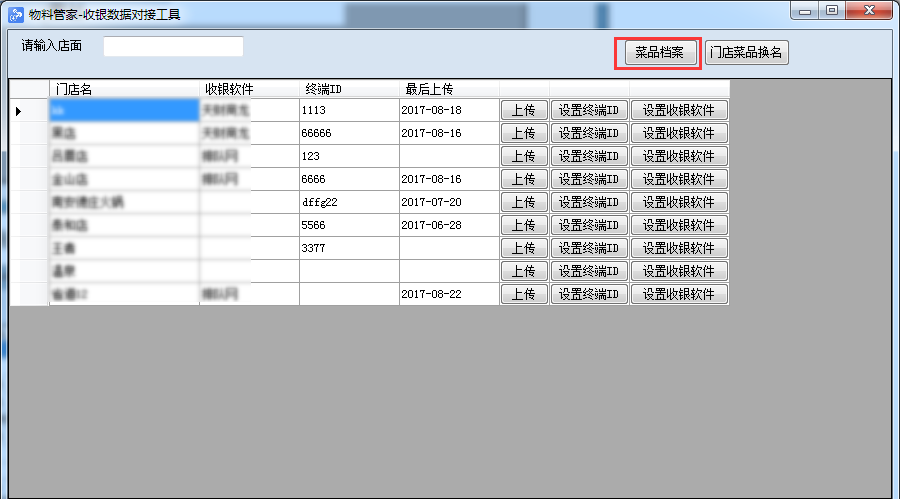This screenshot has height=499, width=900.
Task: Click 设置收银软件 for terminal 123 row
Action: click(679, 156)
